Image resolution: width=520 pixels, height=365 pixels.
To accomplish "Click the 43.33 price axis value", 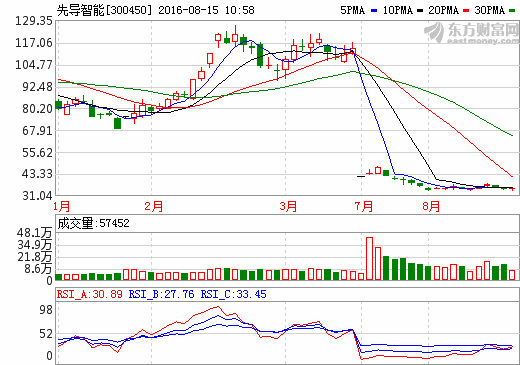I will click(37, 174).
